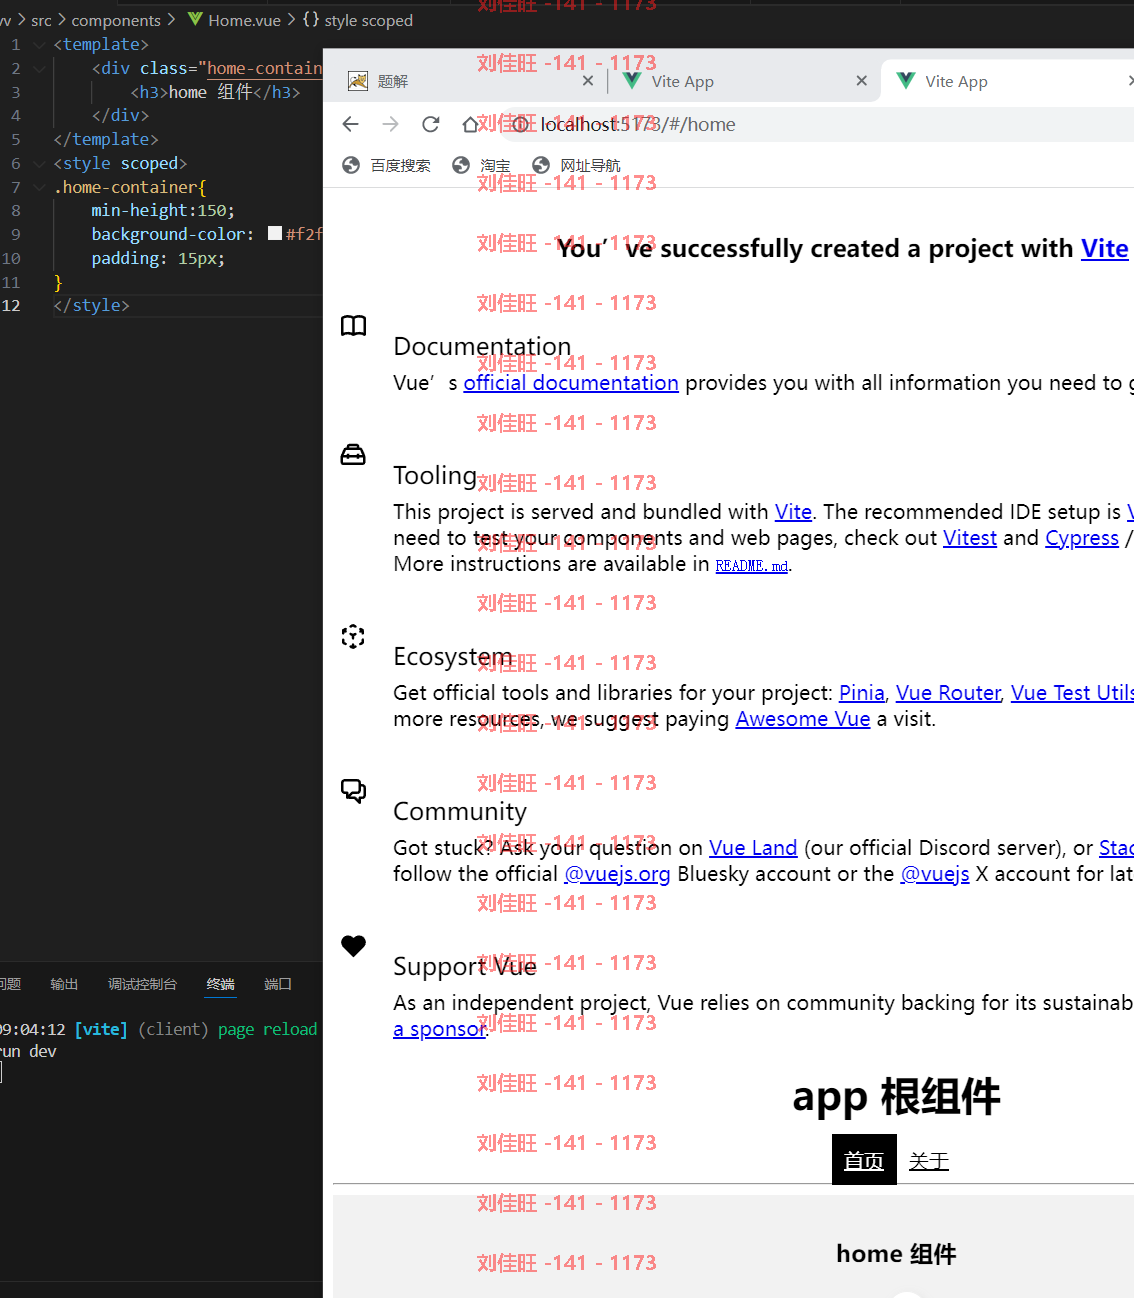Open the Vue Test Utils link
The width and height of the screenshot is (1134, 1298).
tap(1072, 693)
